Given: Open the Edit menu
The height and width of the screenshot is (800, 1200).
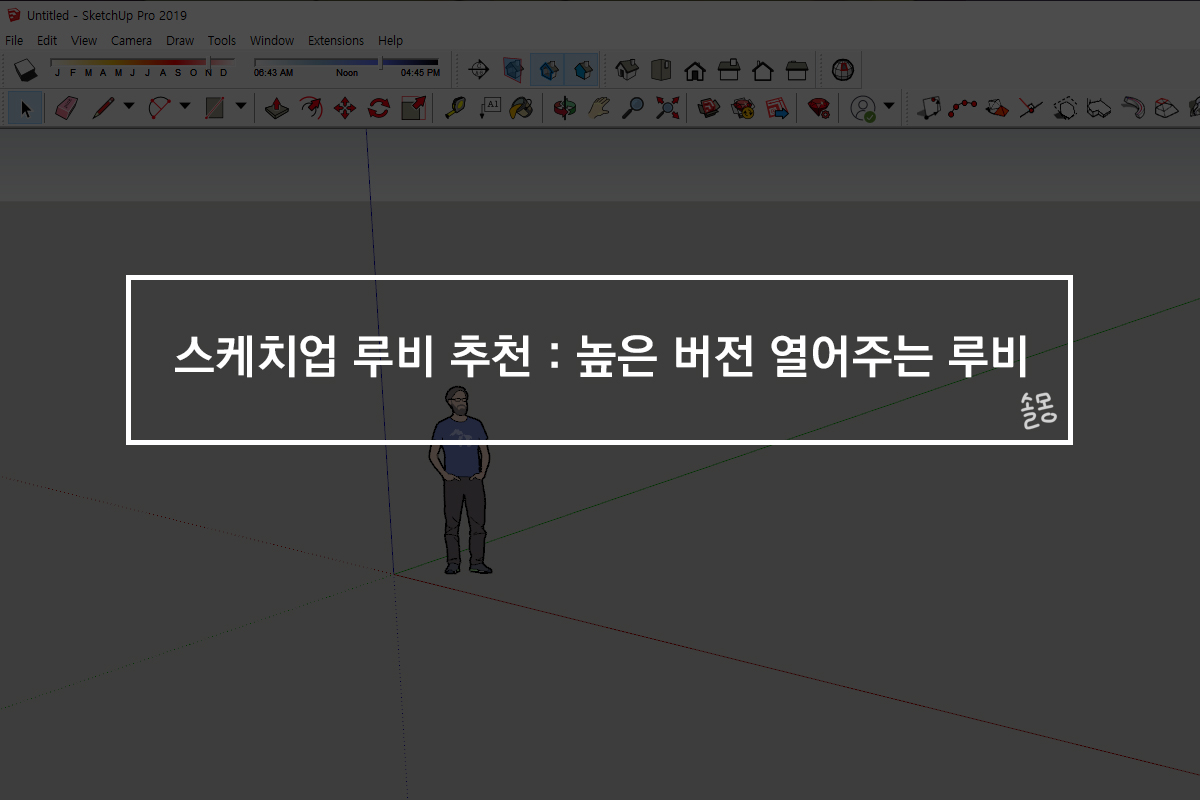Looking at the screenshot, I should tap(47, 40).
